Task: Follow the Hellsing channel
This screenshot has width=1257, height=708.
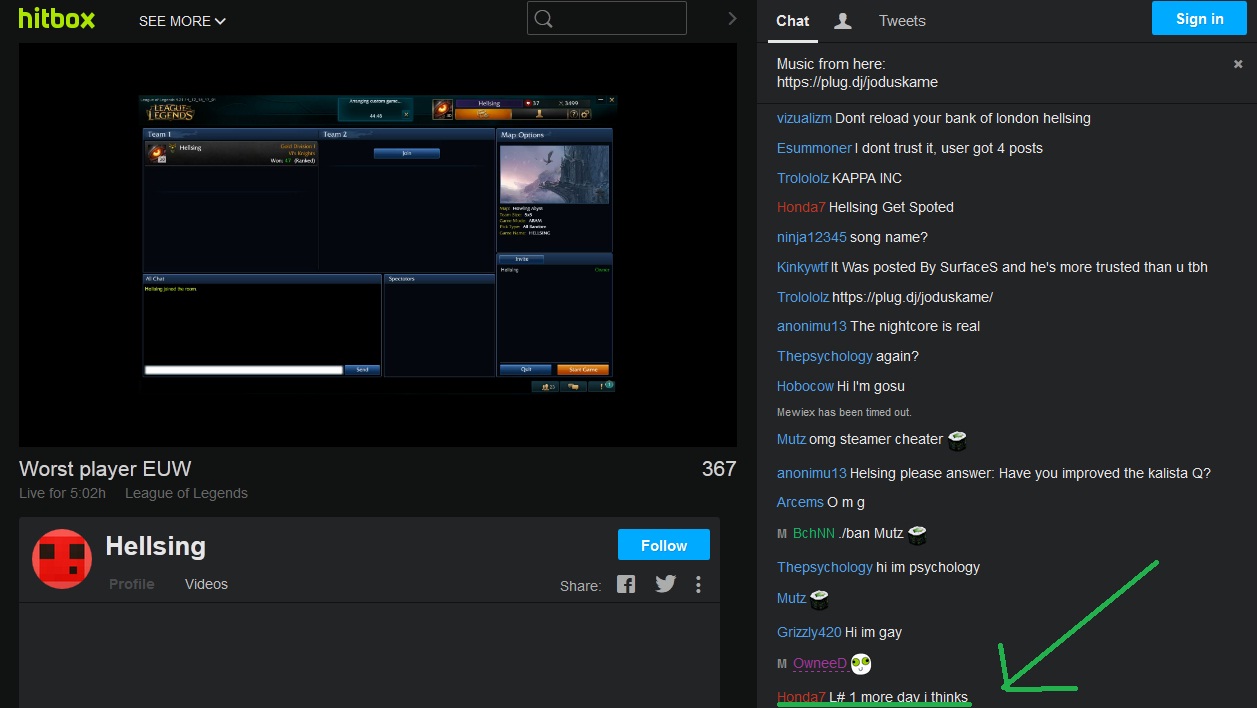Action: (664, 545)
